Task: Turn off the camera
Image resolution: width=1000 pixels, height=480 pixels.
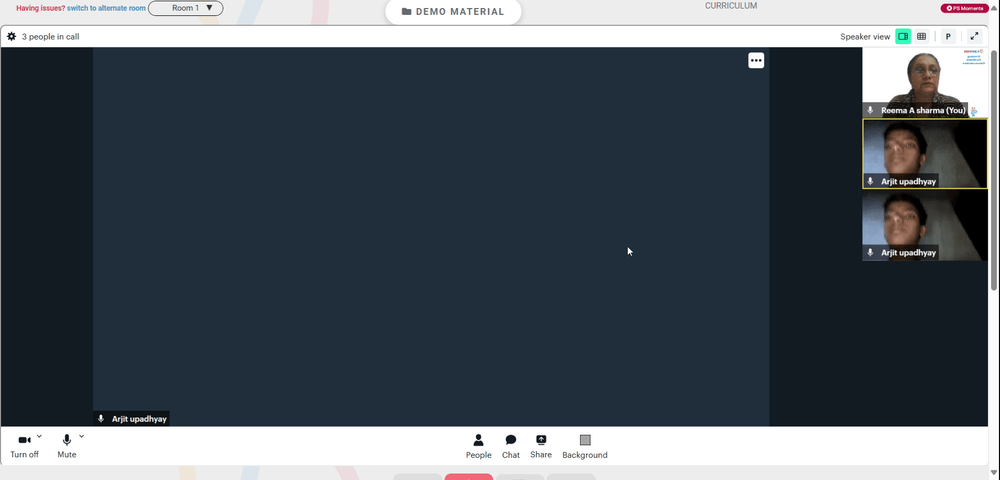Action: [24, 446]
